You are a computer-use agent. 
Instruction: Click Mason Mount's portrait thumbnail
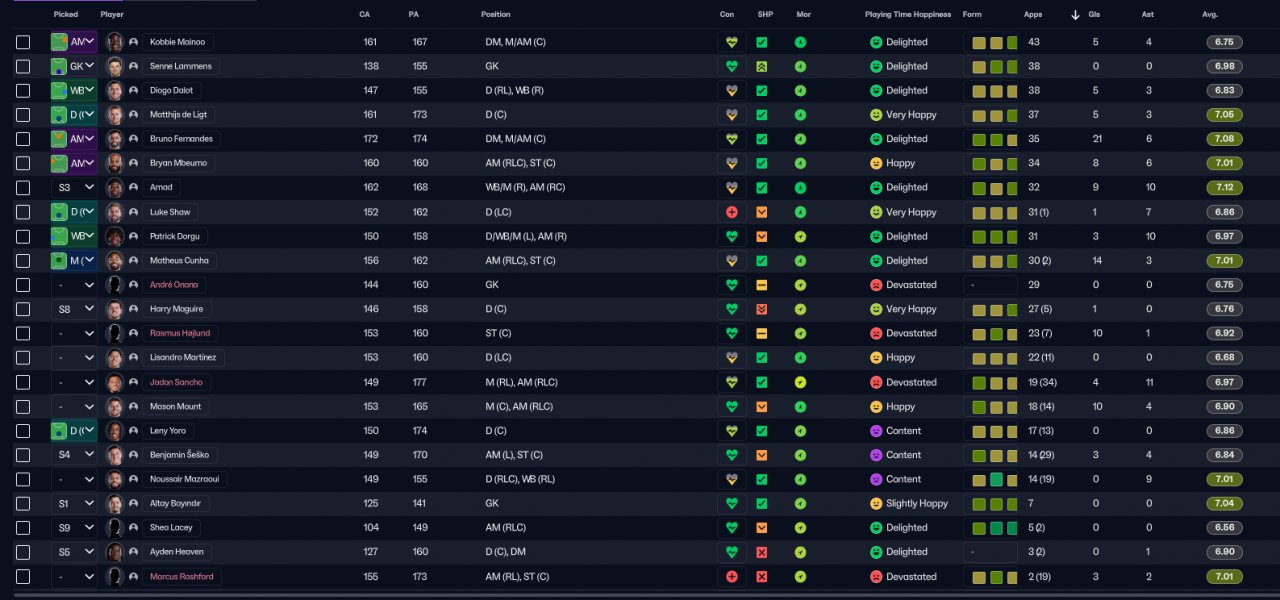click(115, 406)
